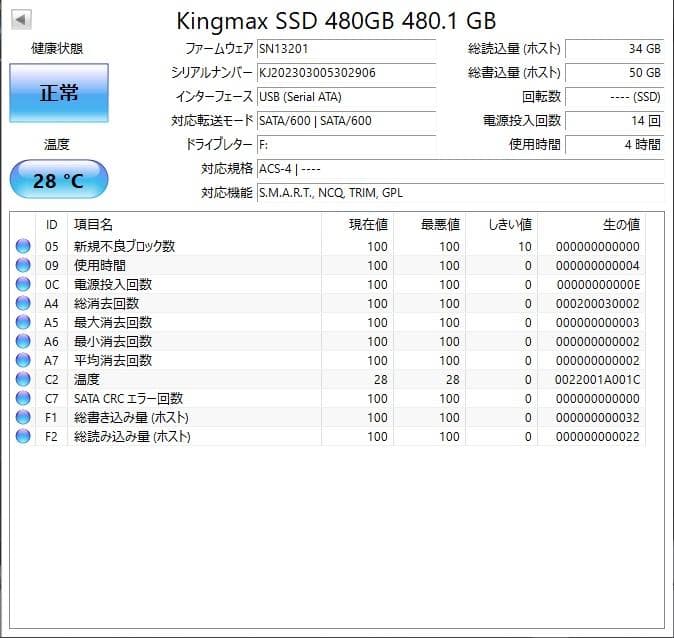Image resolution: width=674 pixels, height=638 pixels.
Task: Select the 電源投入回数 attribute row in table
Action: 329,284
